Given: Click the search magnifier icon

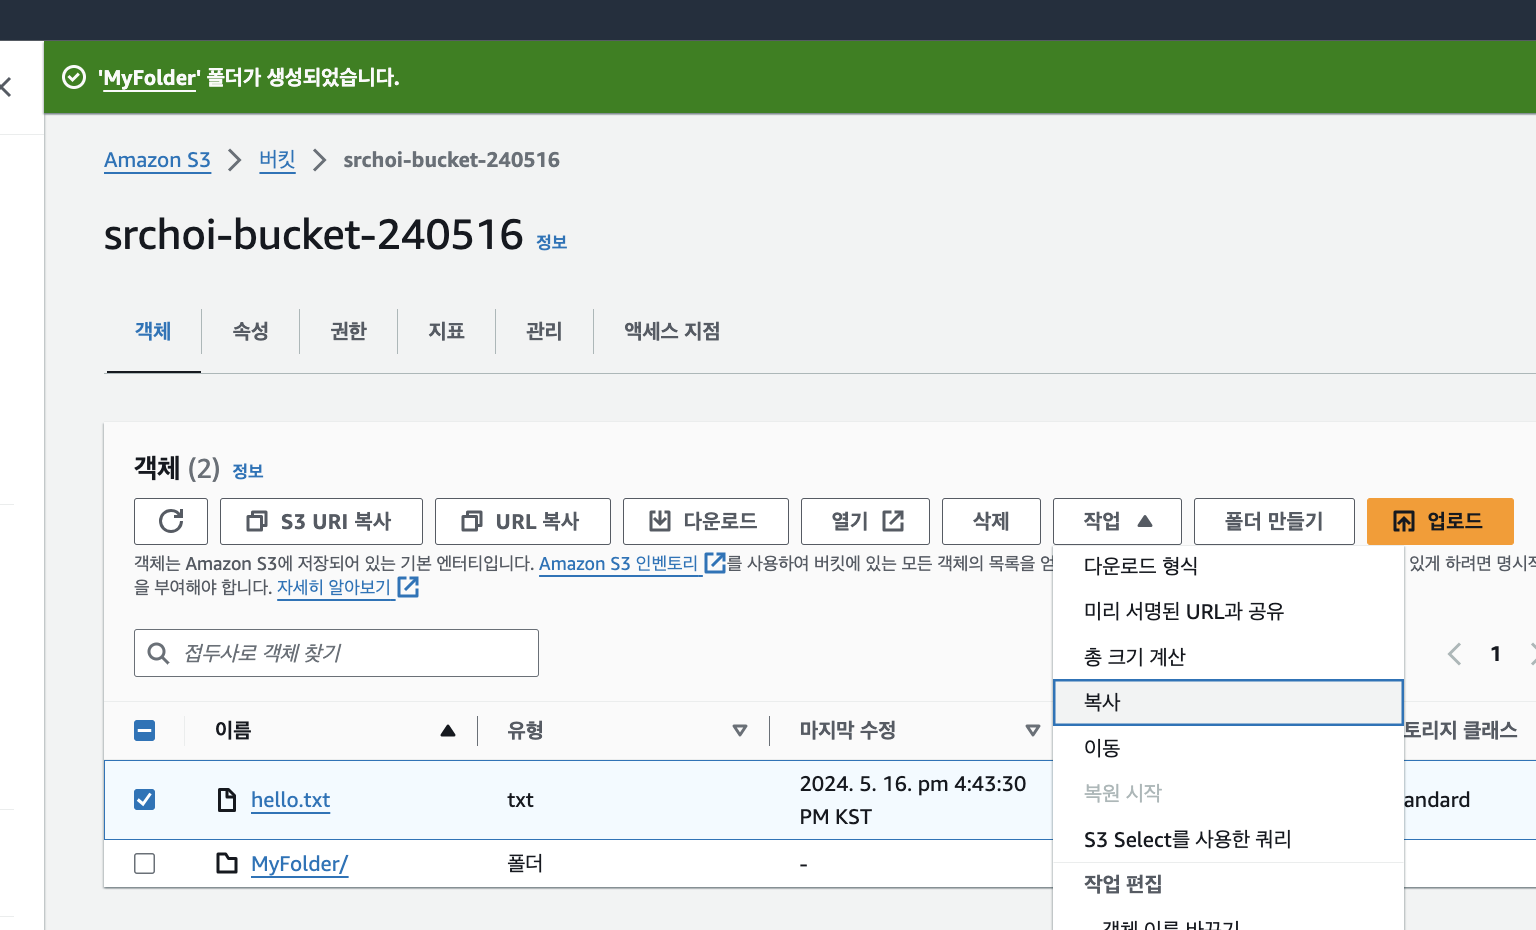Looking at the screenshot, I should (158, 653).
